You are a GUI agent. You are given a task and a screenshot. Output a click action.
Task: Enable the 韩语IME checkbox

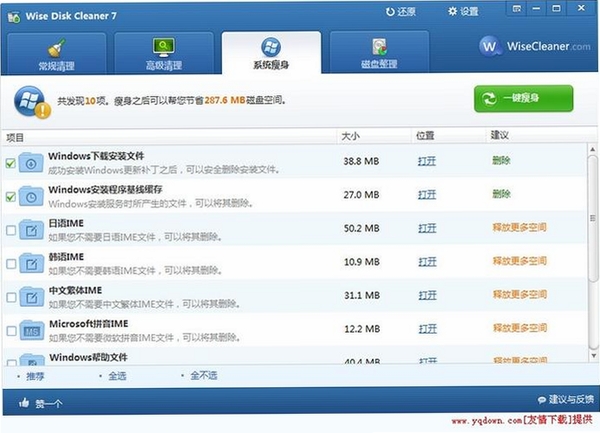[x=11, y=264]
